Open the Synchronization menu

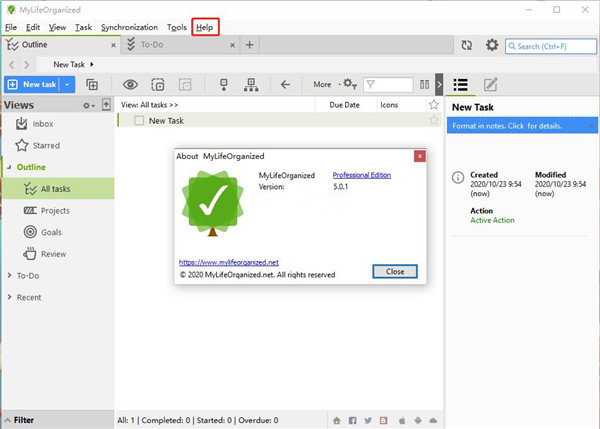(129, 28)
